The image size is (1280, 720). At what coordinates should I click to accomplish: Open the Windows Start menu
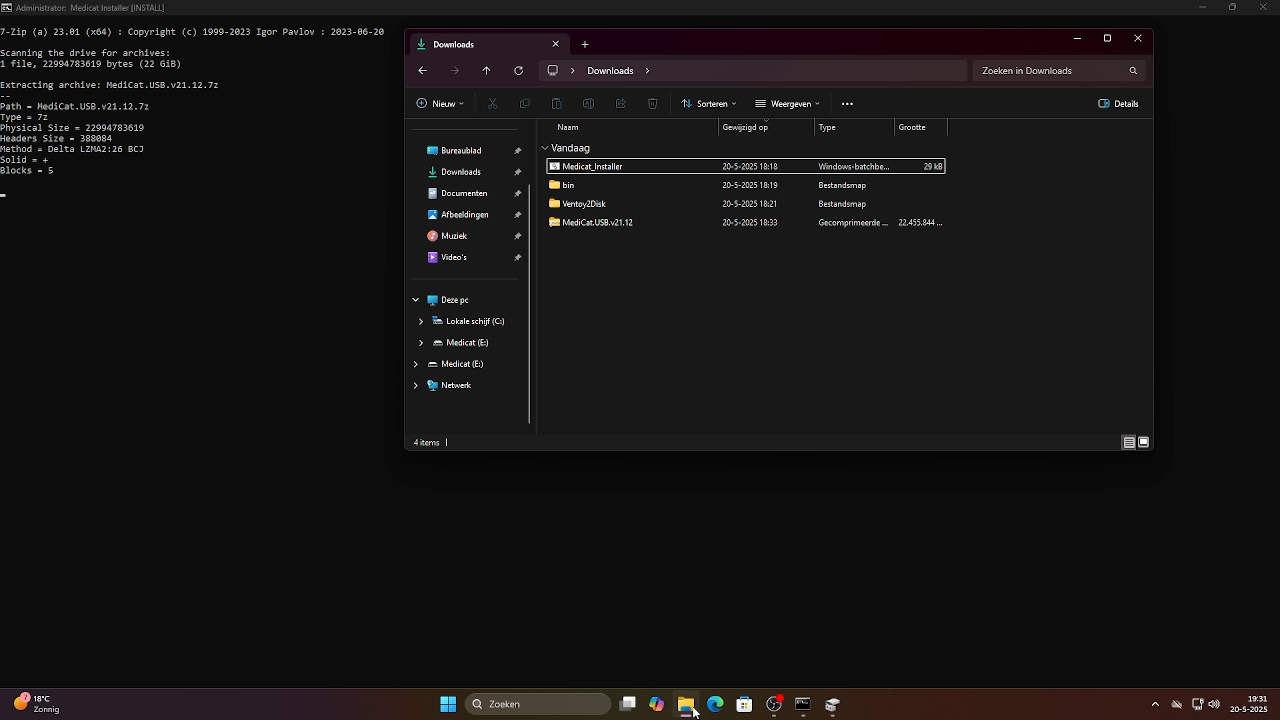click(x=448, y=704)
